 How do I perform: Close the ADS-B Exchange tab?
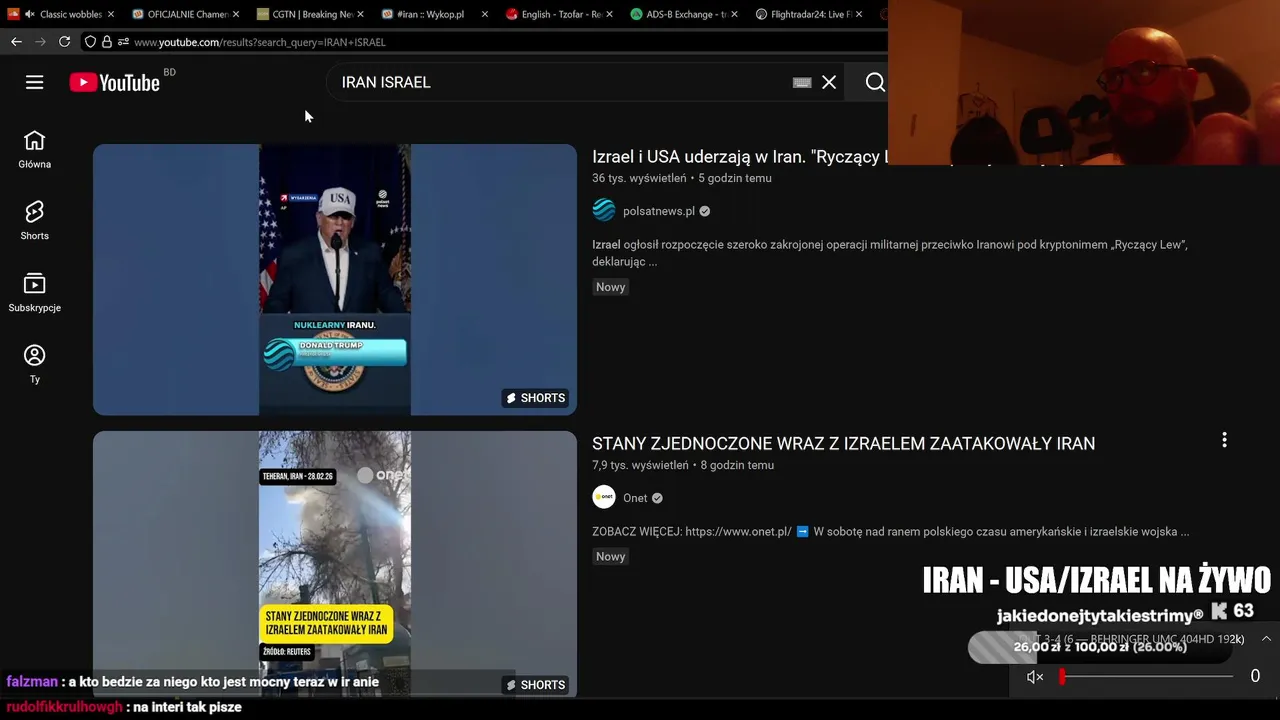[x=735, y=14]
